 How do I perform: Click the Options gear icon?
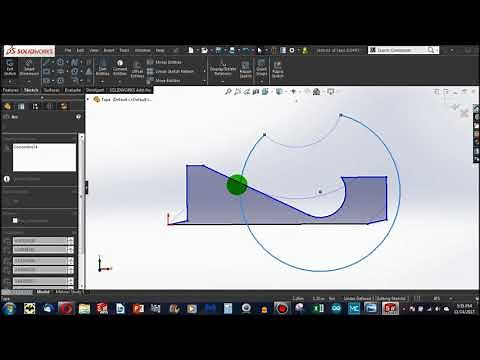point(292,50)
